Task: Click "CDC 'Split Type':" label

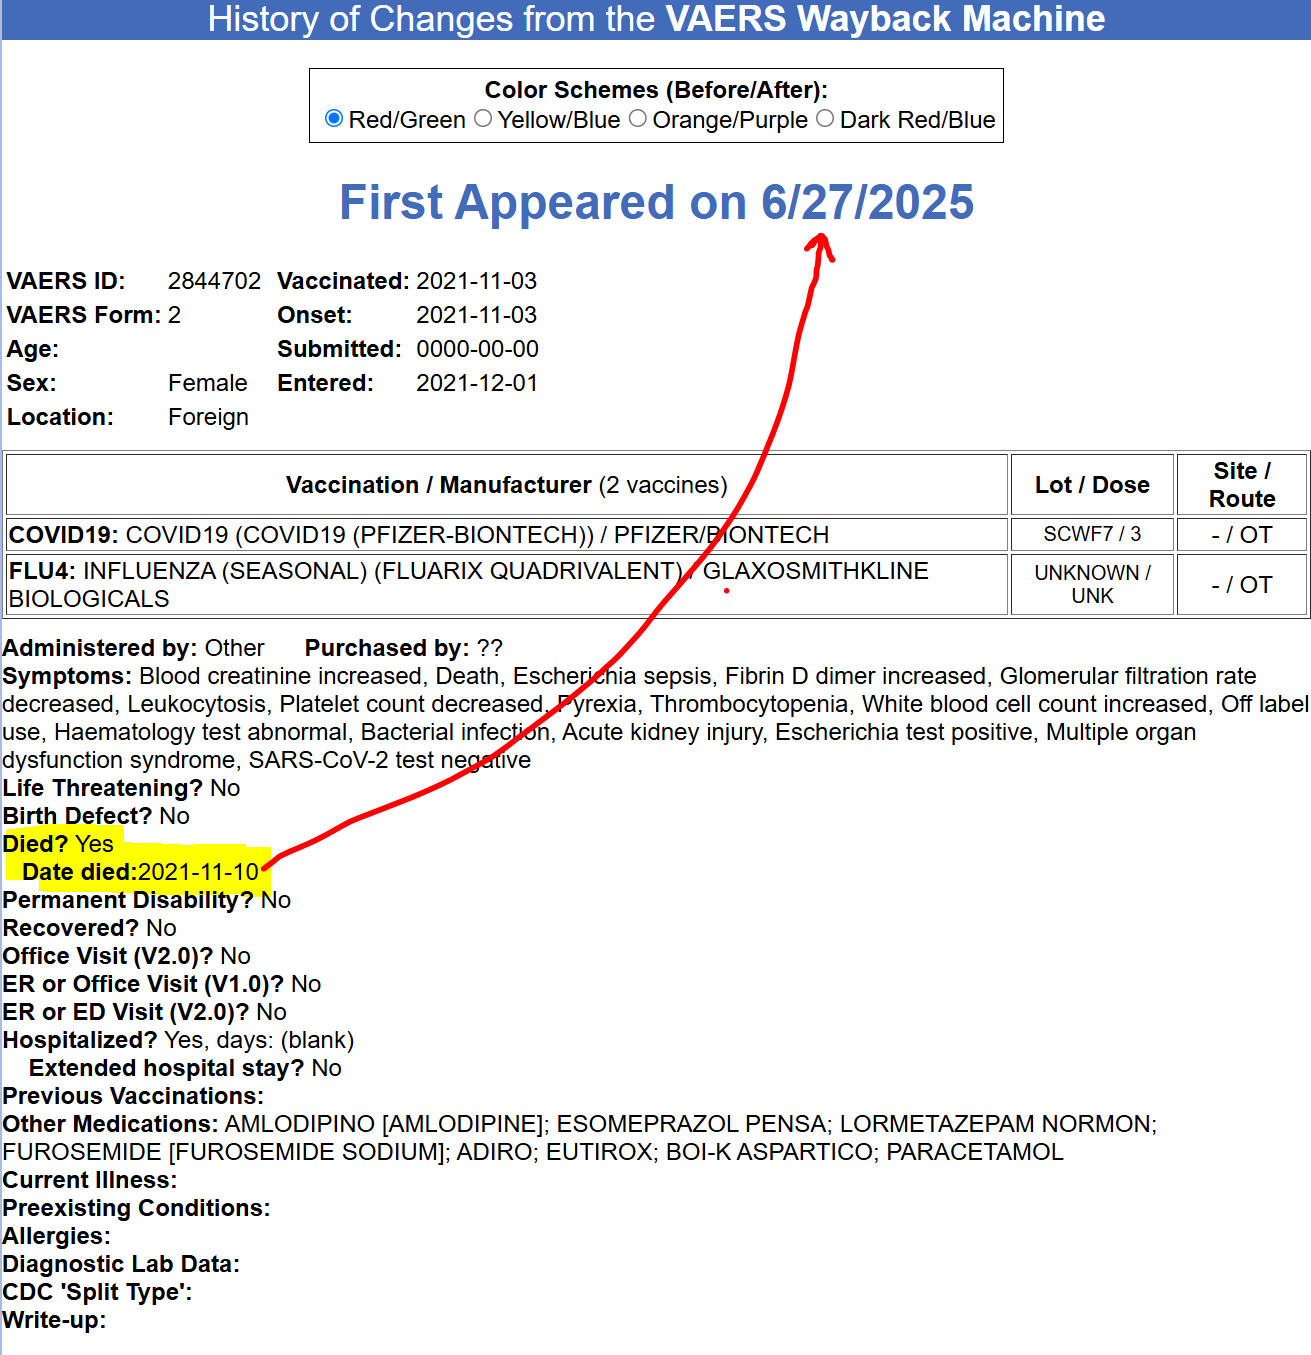Action: (x=97, y=1292)
